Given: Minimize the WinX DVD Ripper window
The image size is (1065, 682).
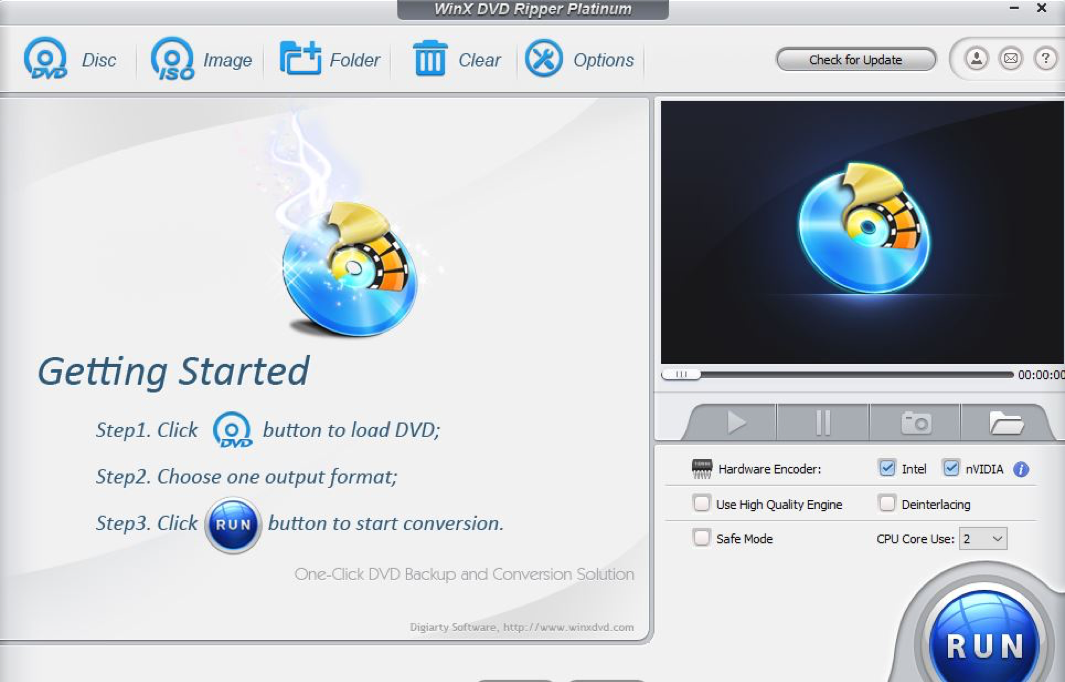Looking at the screenshot, I should tap(1014, 8).
